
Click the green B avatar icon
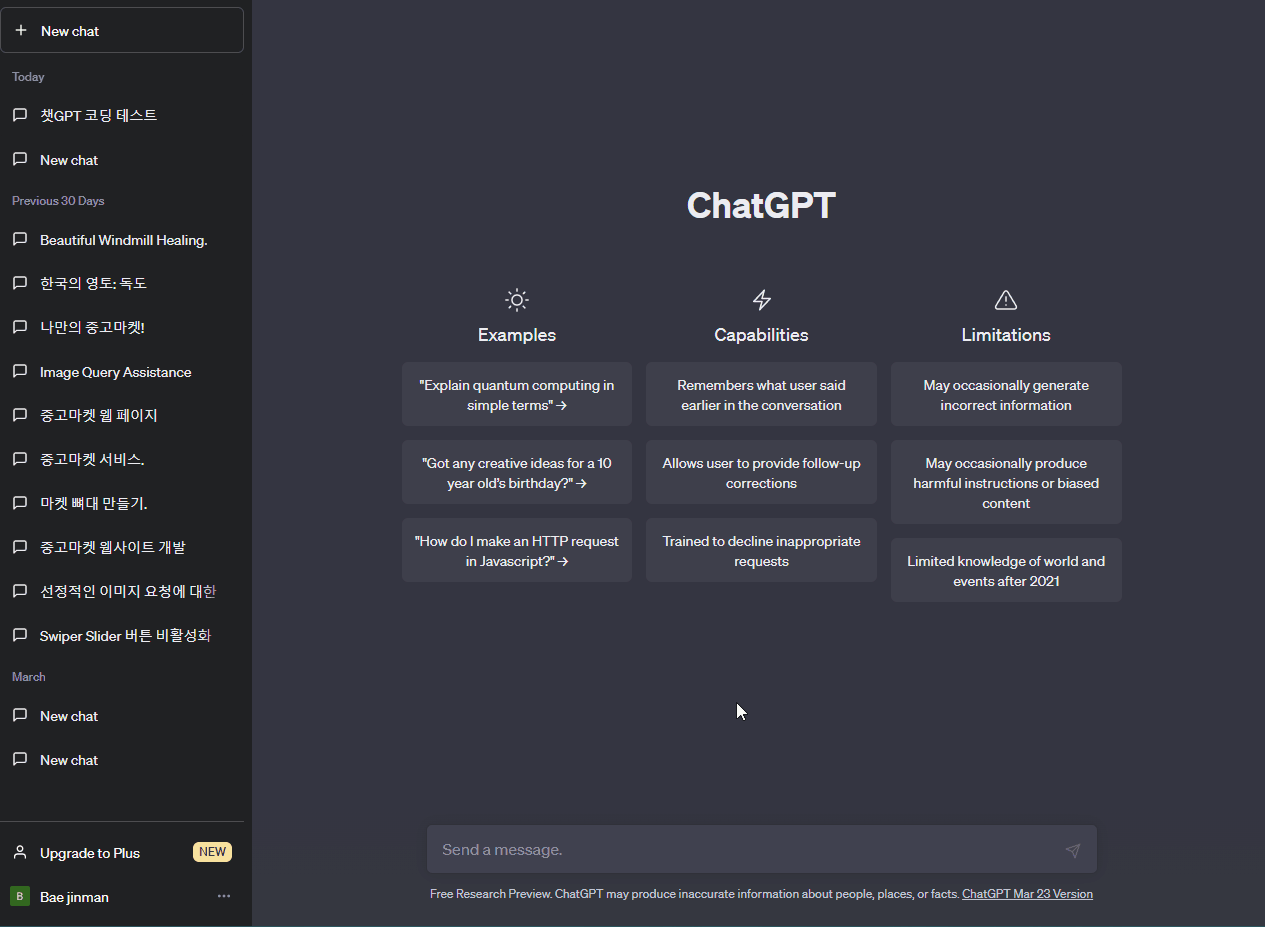click(x=19, y=897)
